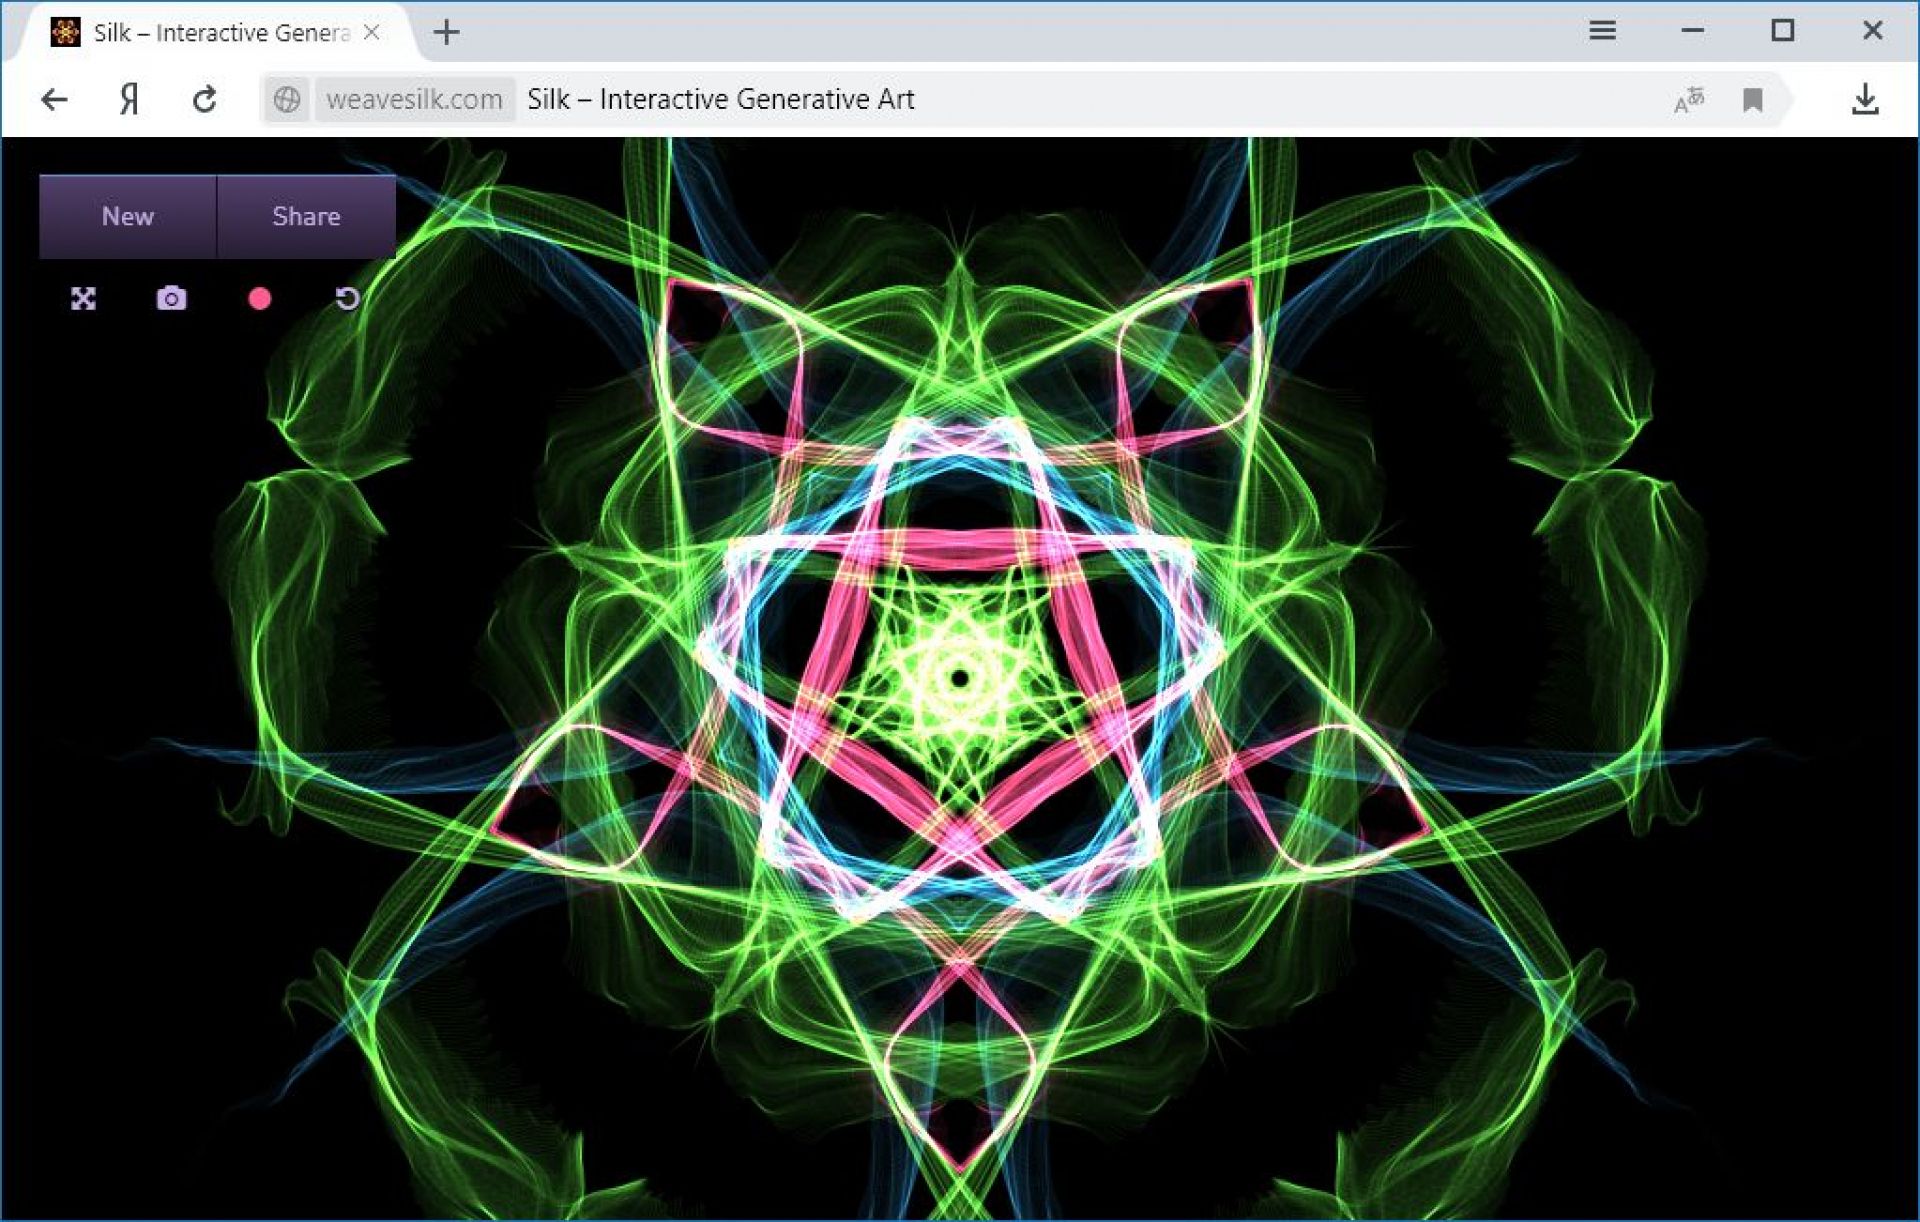Maximize the browser window

(x=1782, y=31)
